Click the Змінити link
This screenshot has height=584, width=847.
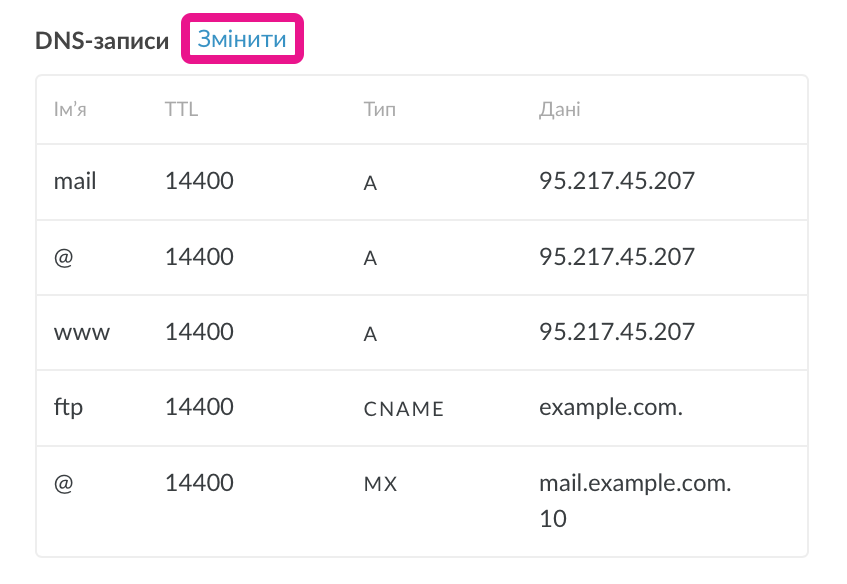242,40
